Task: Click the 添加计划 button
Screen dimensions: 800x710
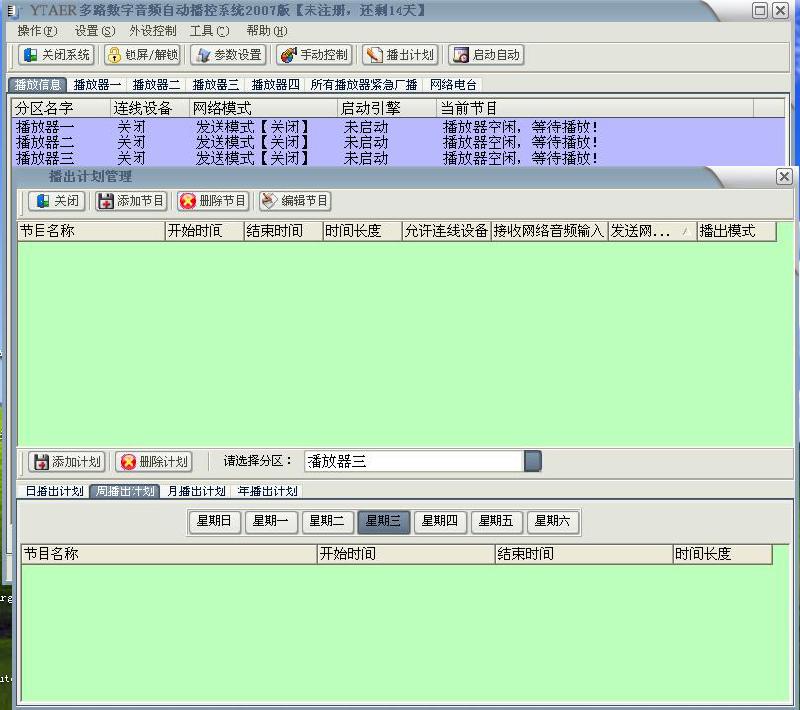Action: (x=67, y=462)
